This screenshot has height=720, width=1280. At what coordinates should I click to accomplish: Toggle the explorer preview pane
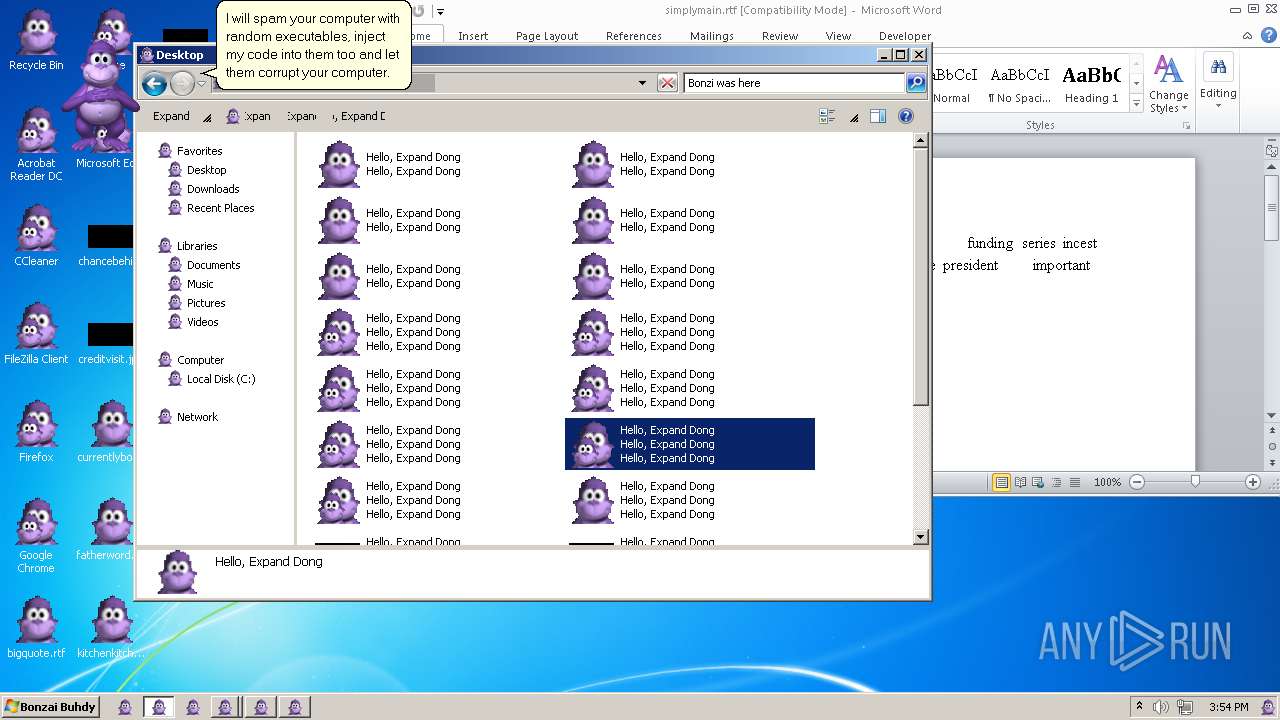878,116
